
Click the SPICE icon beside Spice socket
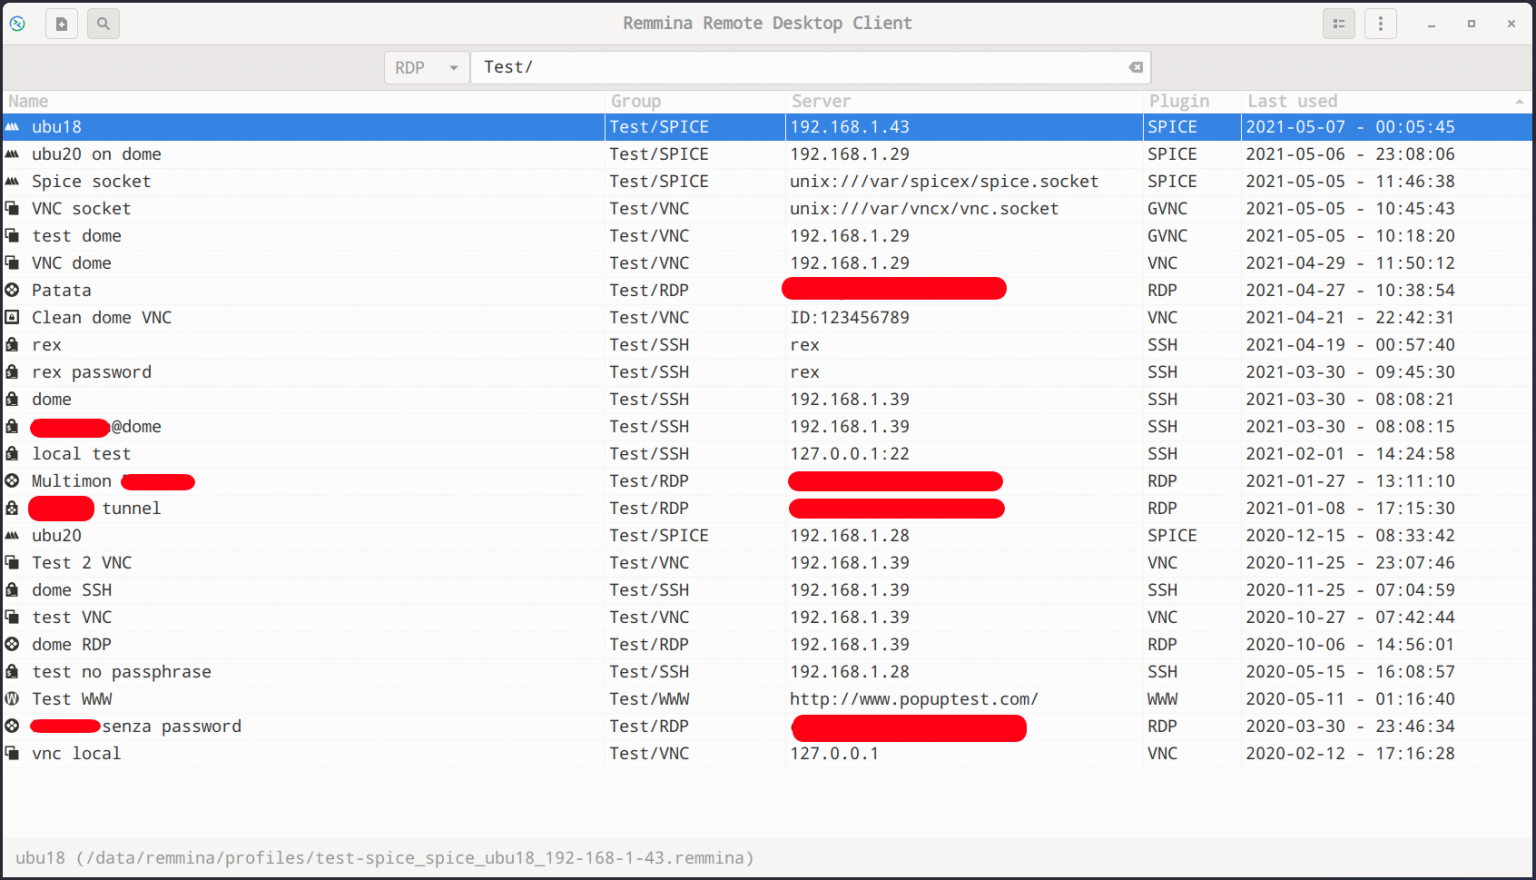(x=12, y=181)
